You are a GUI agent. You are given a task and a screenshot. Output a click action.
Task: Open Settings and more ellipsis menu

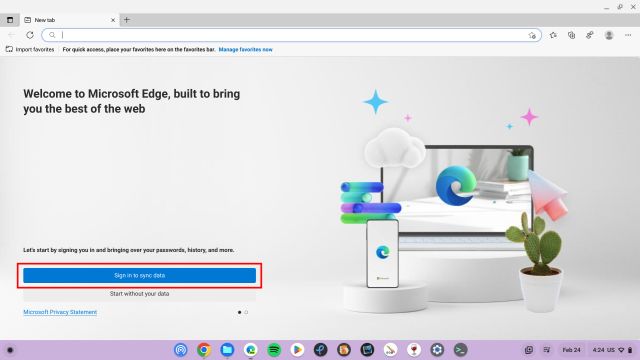pyautogui.click(x=628, y=35)
